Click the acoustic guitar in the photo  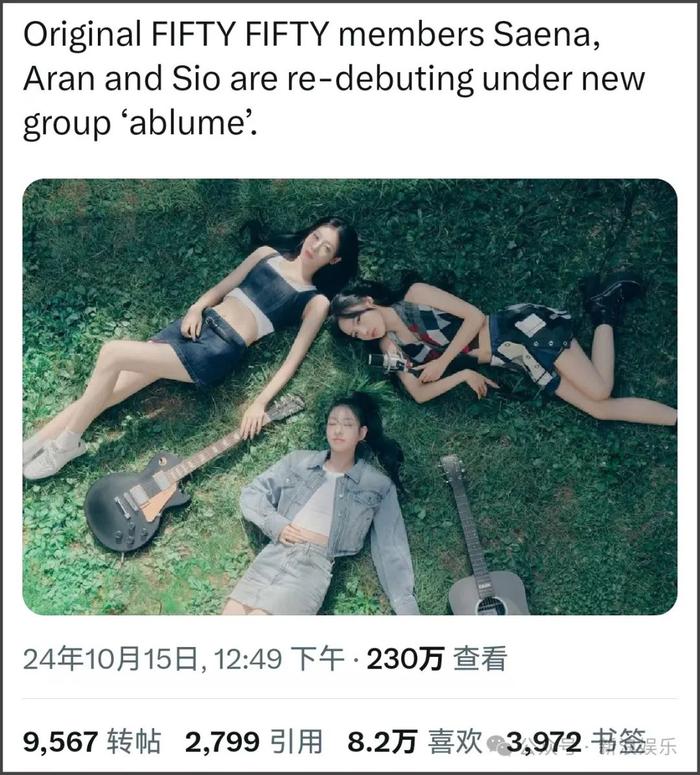click(483, 537)
